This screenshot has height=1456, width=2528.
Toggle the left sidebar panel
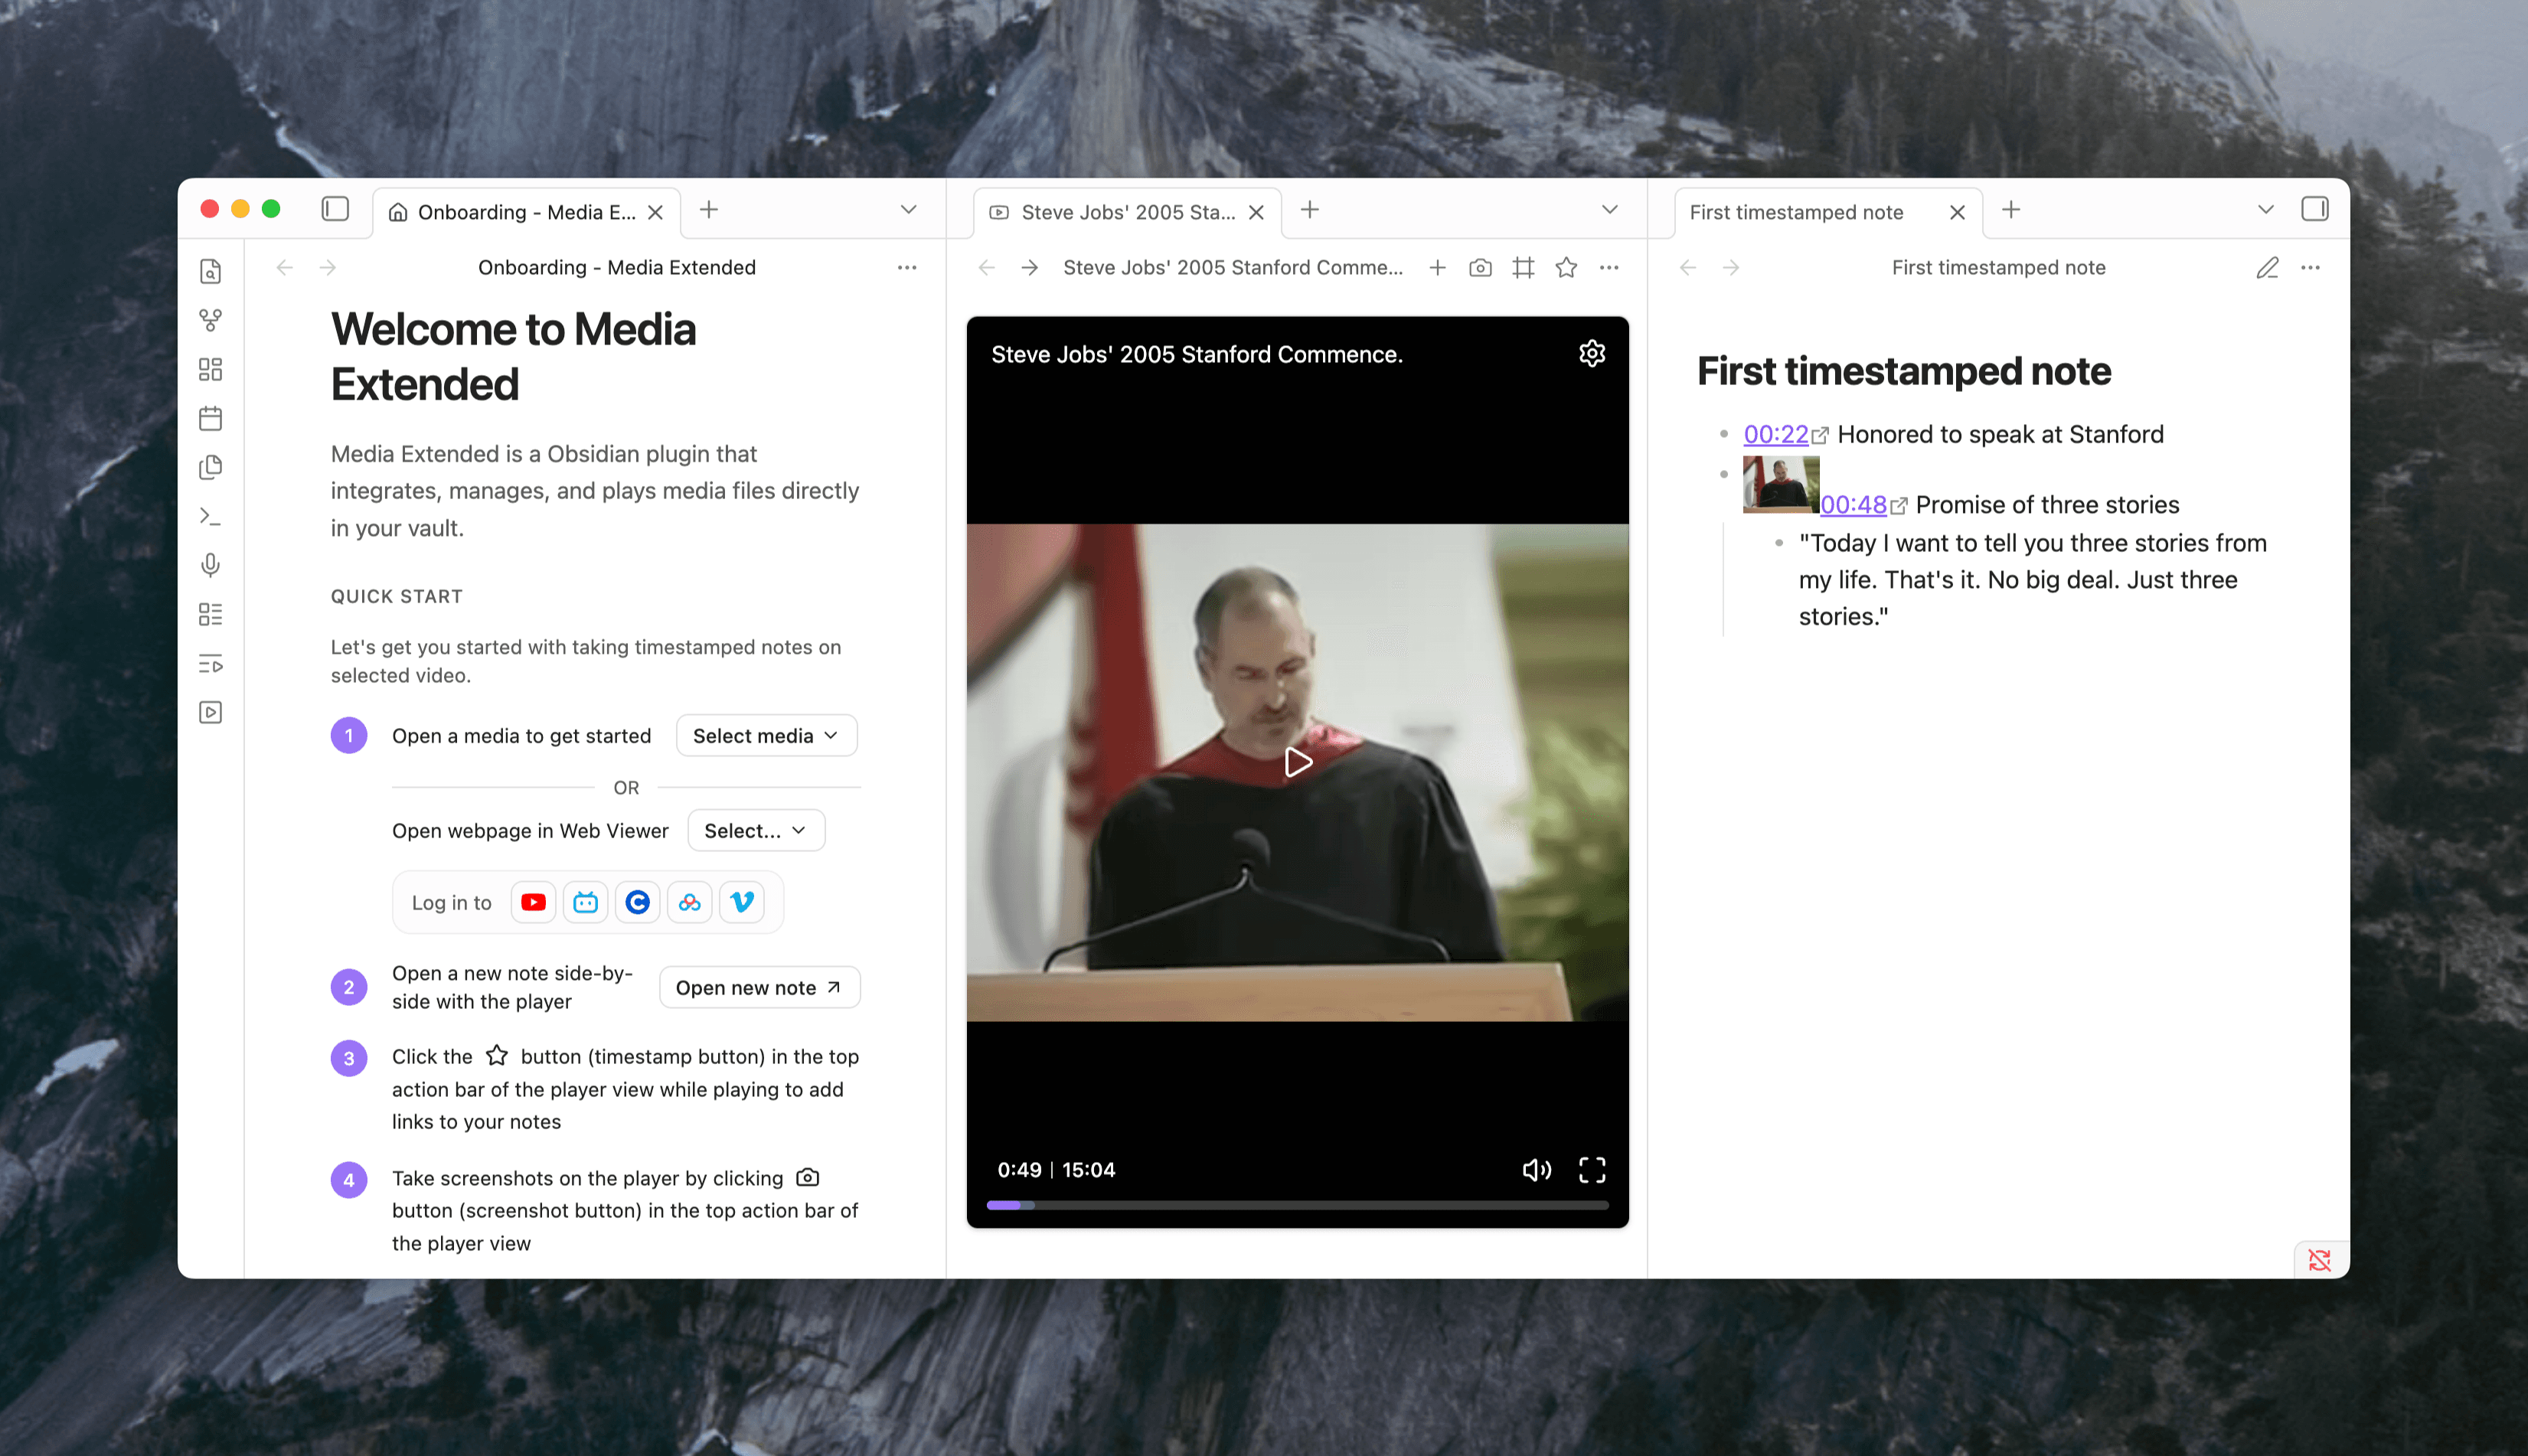335,209
